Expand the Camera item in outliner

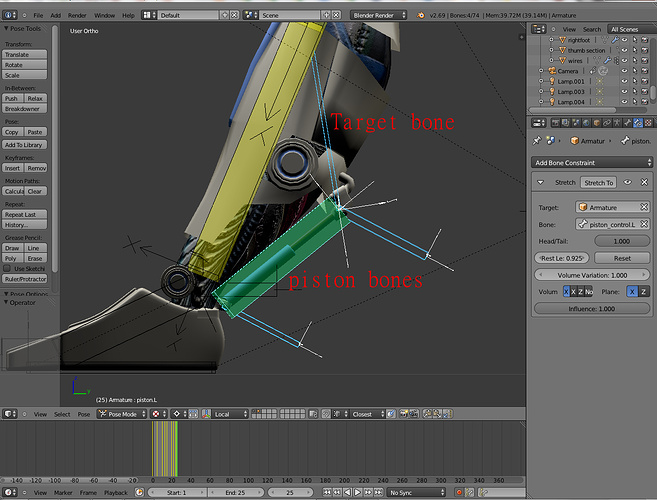pyautogui.click(x=541, y=71)
